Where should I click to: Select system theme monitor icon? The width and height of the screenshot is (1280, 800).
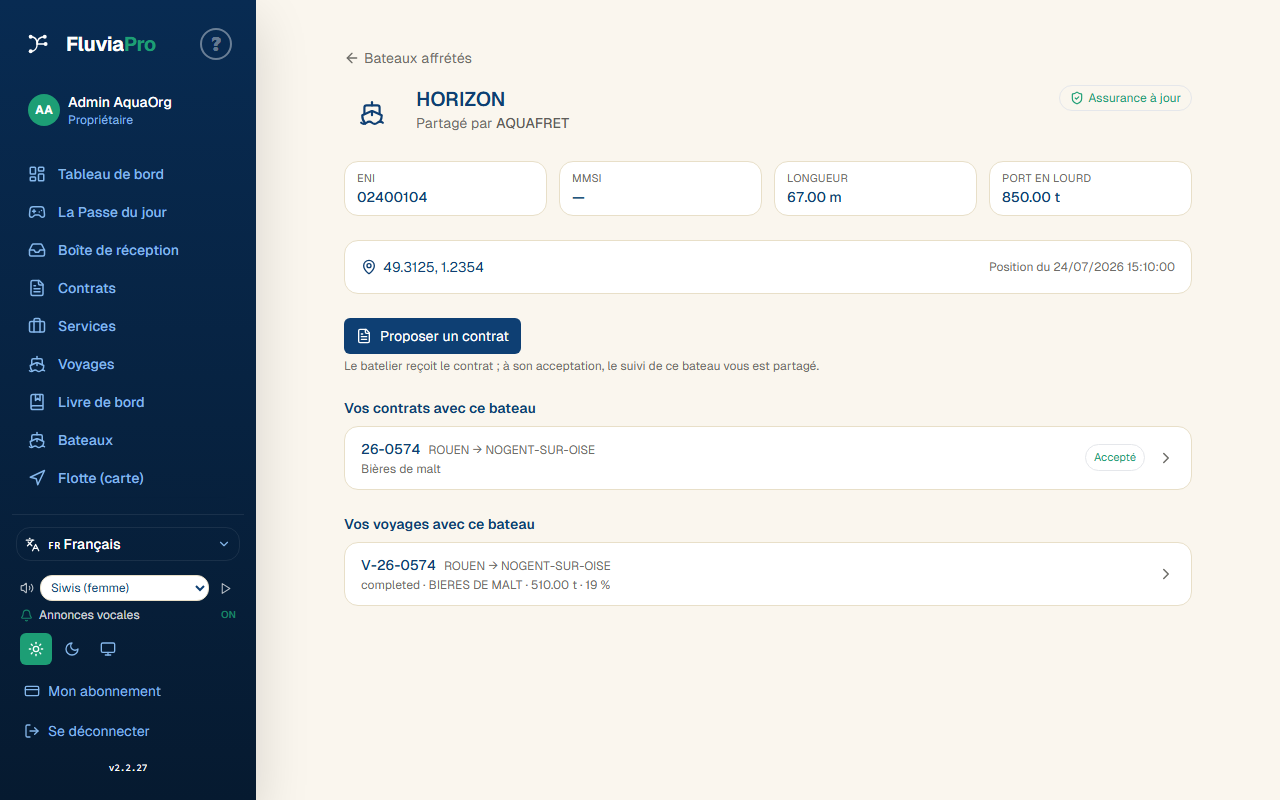pyautogui.click(x=108, y=649)
